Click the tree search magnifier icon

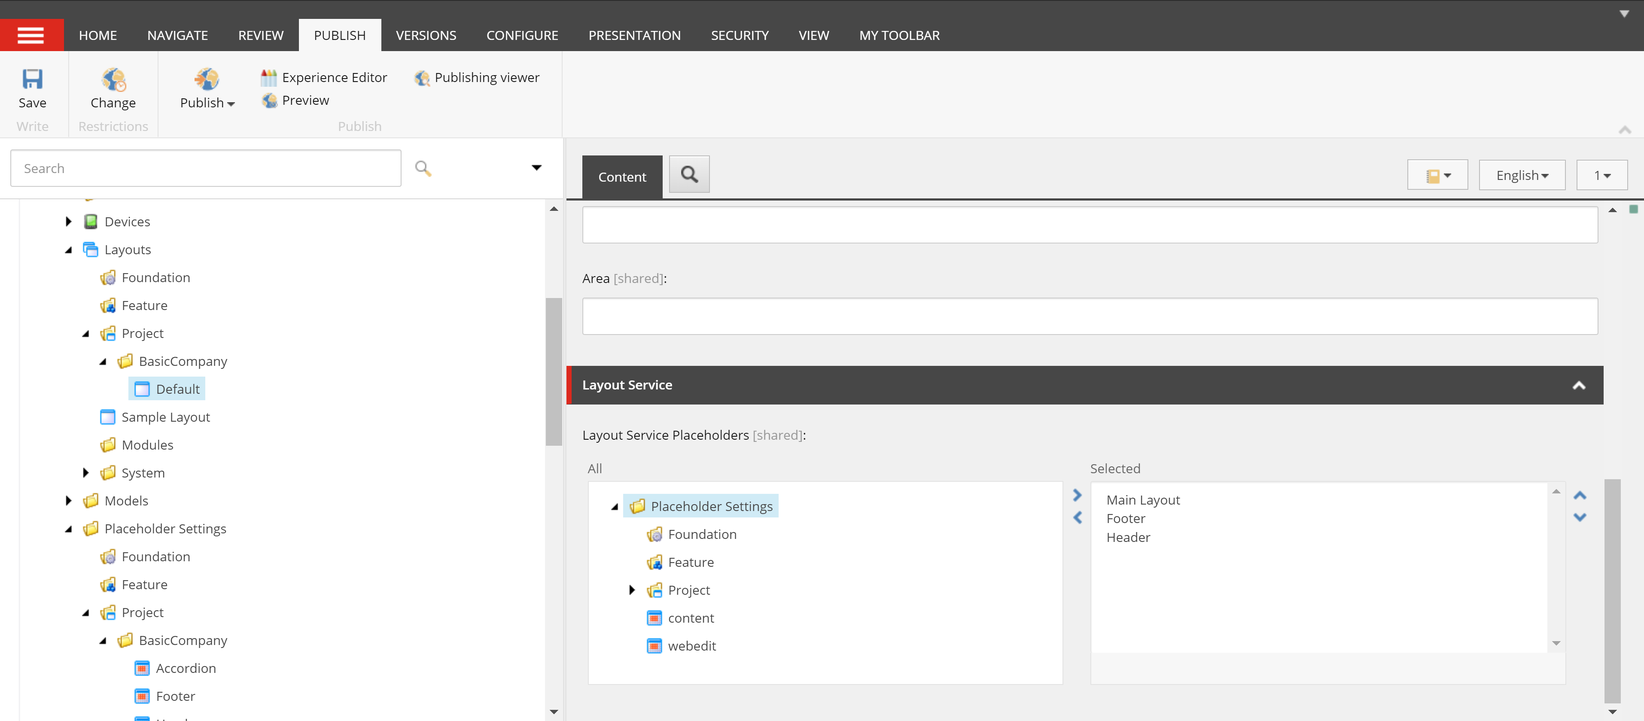pos(423,168)
